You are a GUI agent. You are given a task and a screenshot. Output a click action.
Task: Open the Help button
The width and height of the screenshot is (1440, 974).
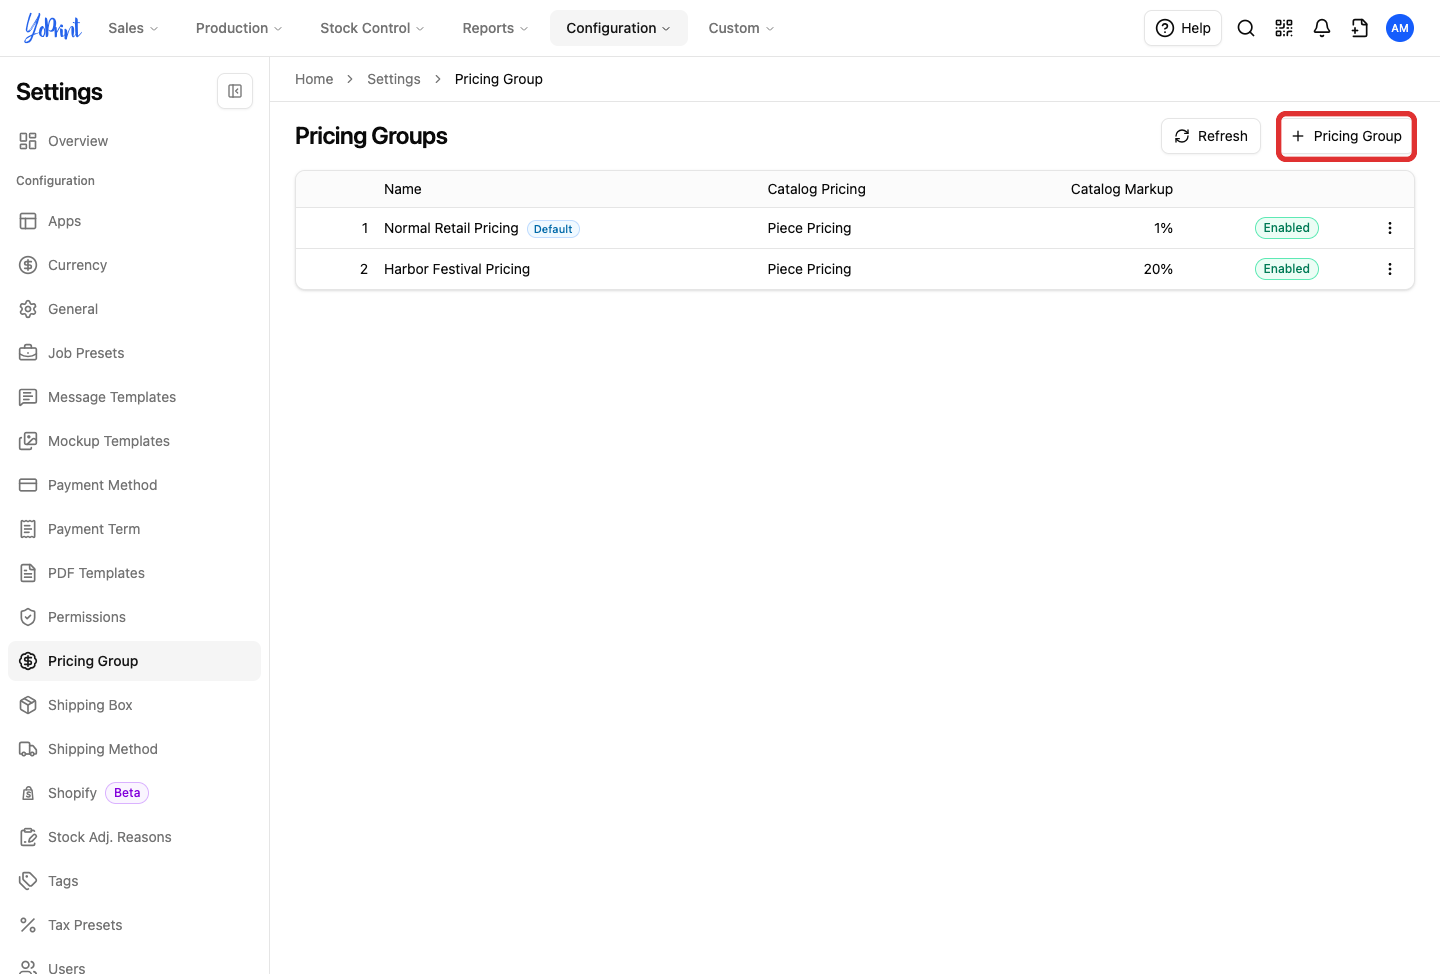point(1183,28)
